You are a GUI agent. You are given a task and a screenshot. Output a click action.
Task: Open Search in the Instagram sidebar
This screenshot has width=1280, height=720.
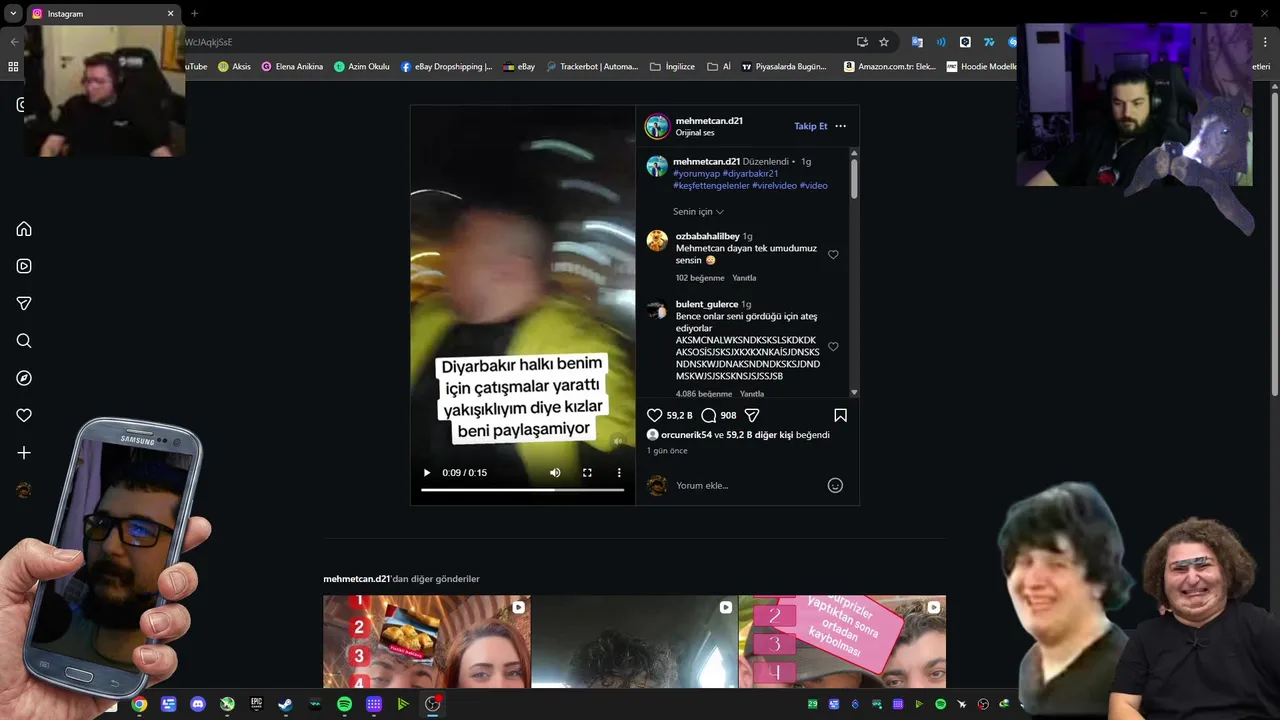tap(24, 341)
